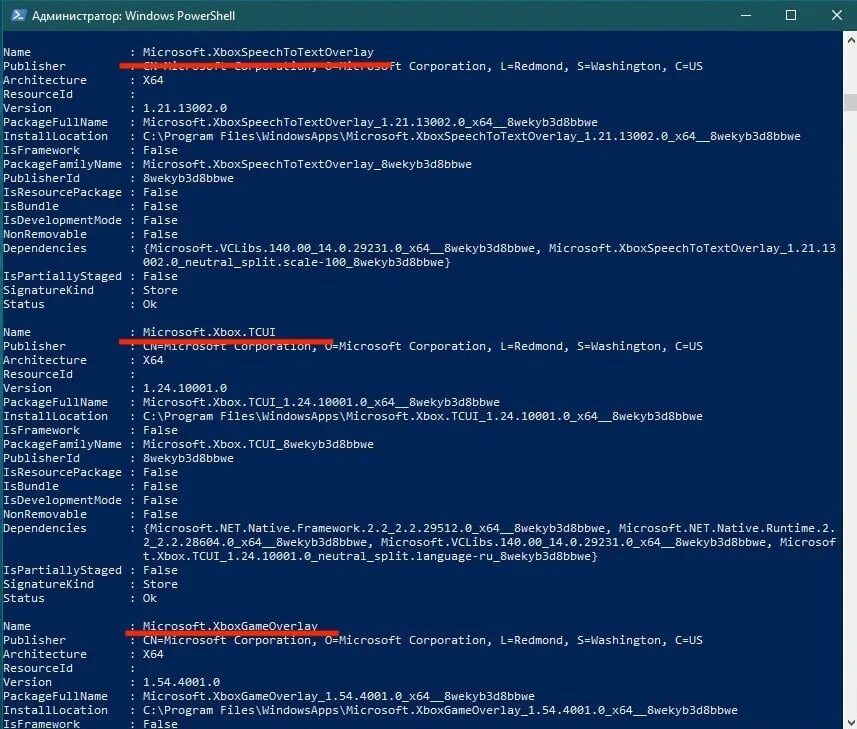Click PublisherId 8wekyb3d8bbwe under Xbox.TCUI

click(188, 458)
